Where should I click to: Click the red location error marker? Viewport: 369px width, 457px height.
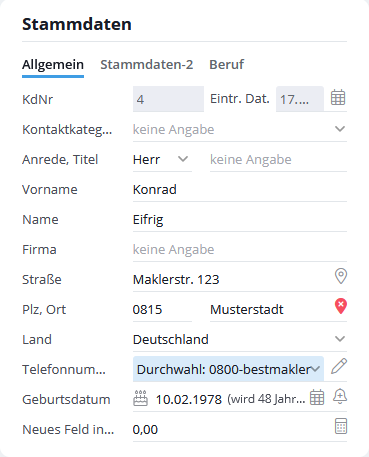[341, 306]
